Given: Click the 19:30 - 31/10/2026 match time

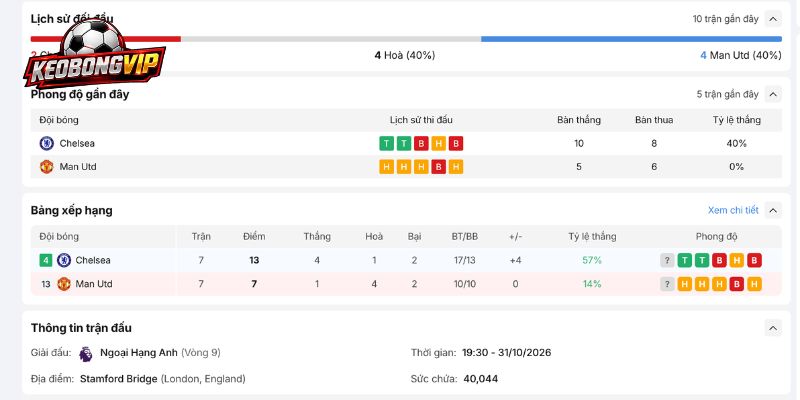Looking at the screenshot, I should tap(507, 353).
